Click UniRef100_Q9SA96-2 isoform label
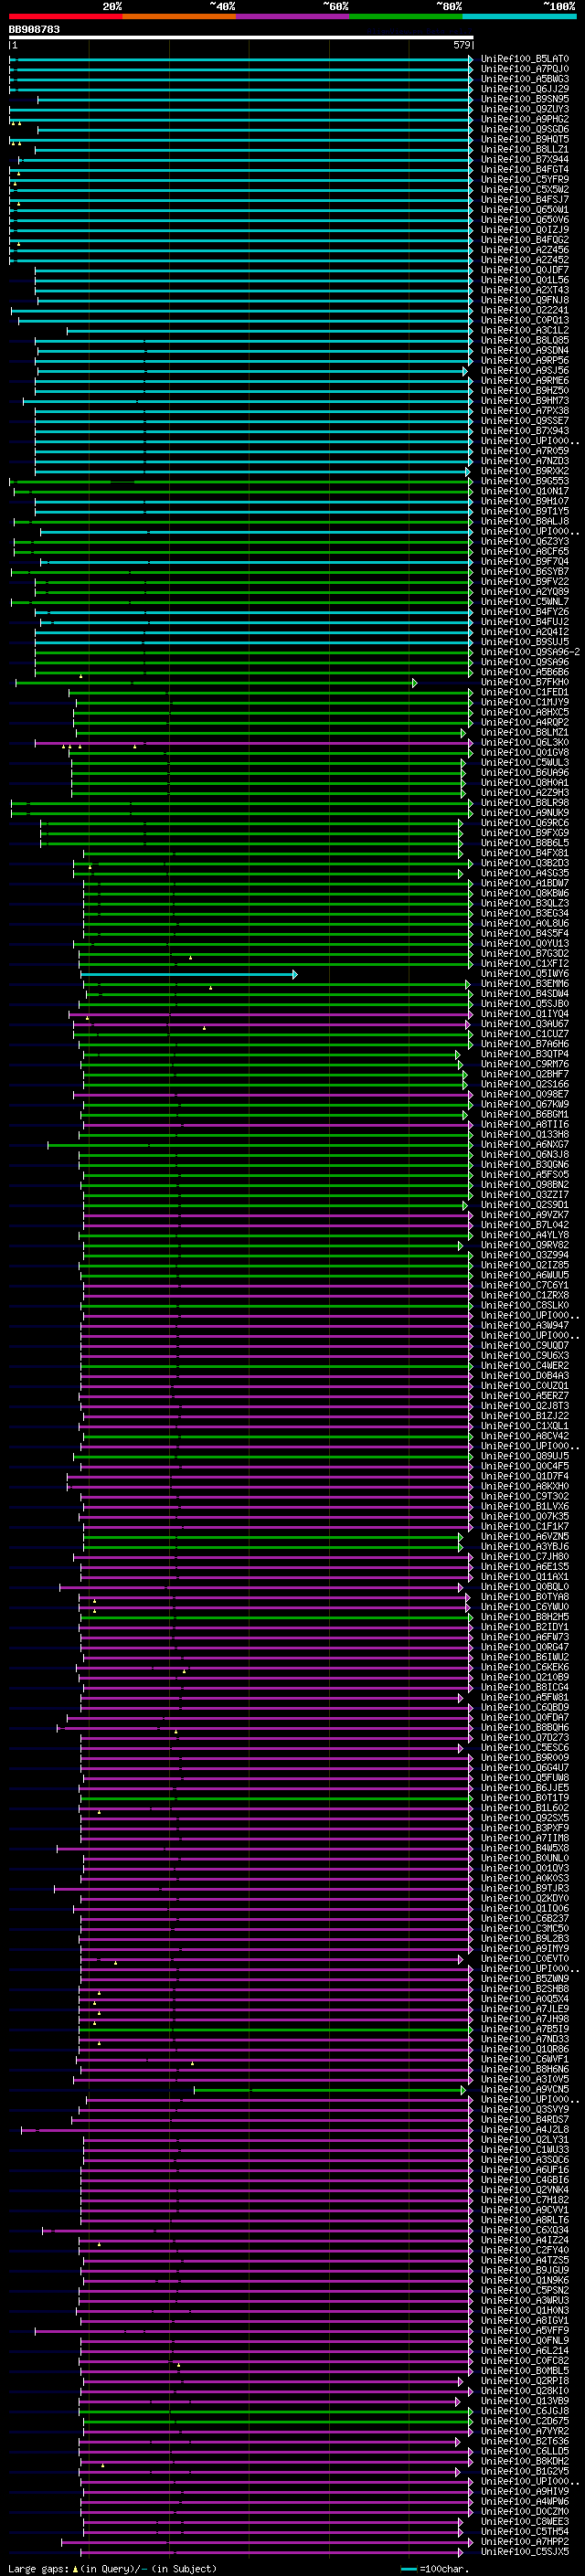585x2576 pixels. click(x=530, y=652)
